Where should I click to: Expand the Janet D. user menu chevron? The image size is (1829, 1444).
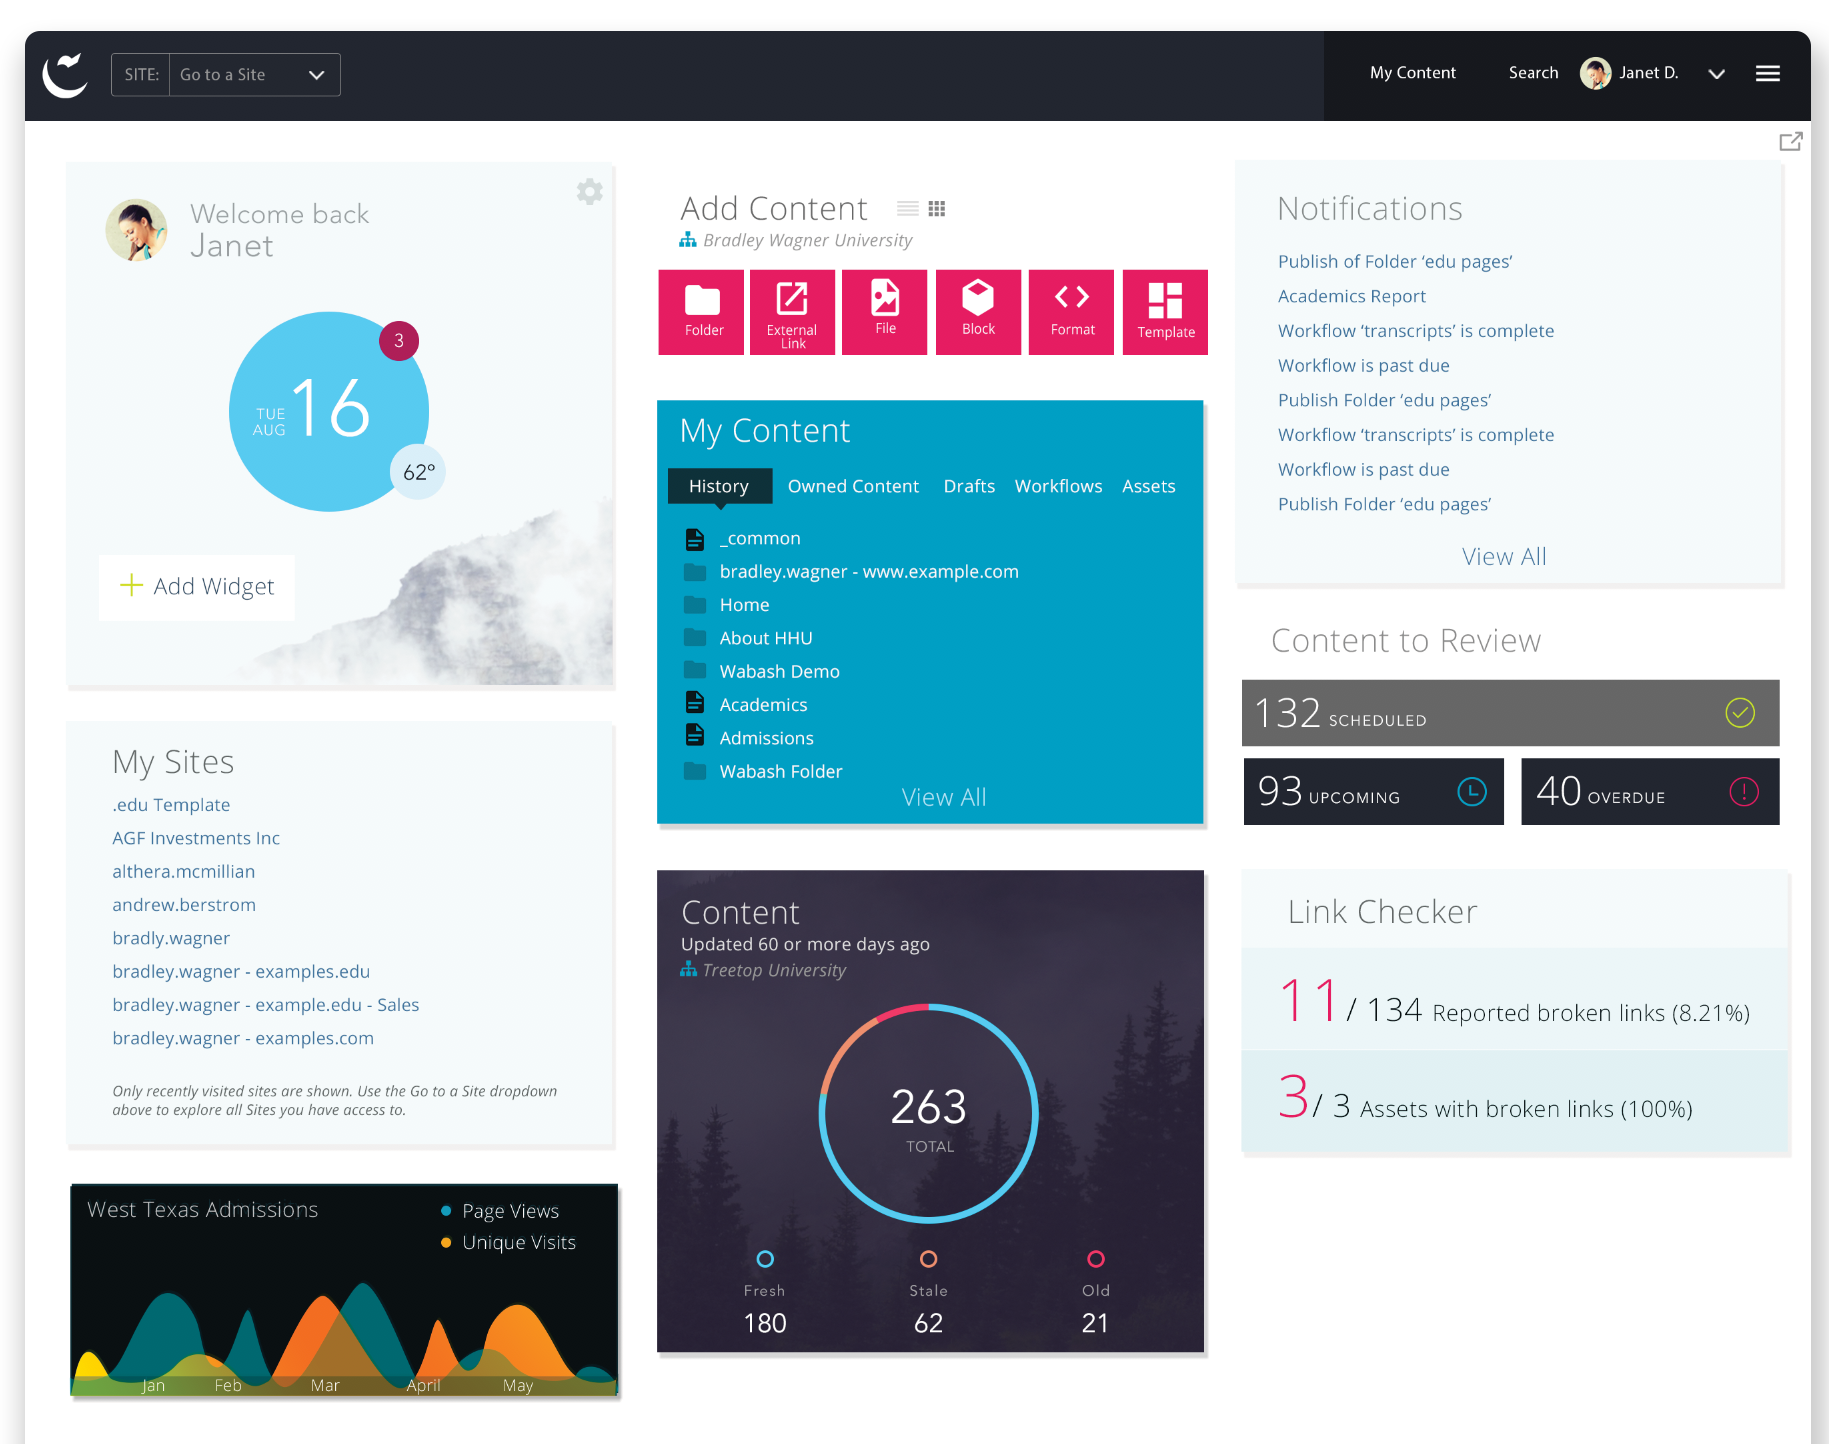[x=1717, y=74]
